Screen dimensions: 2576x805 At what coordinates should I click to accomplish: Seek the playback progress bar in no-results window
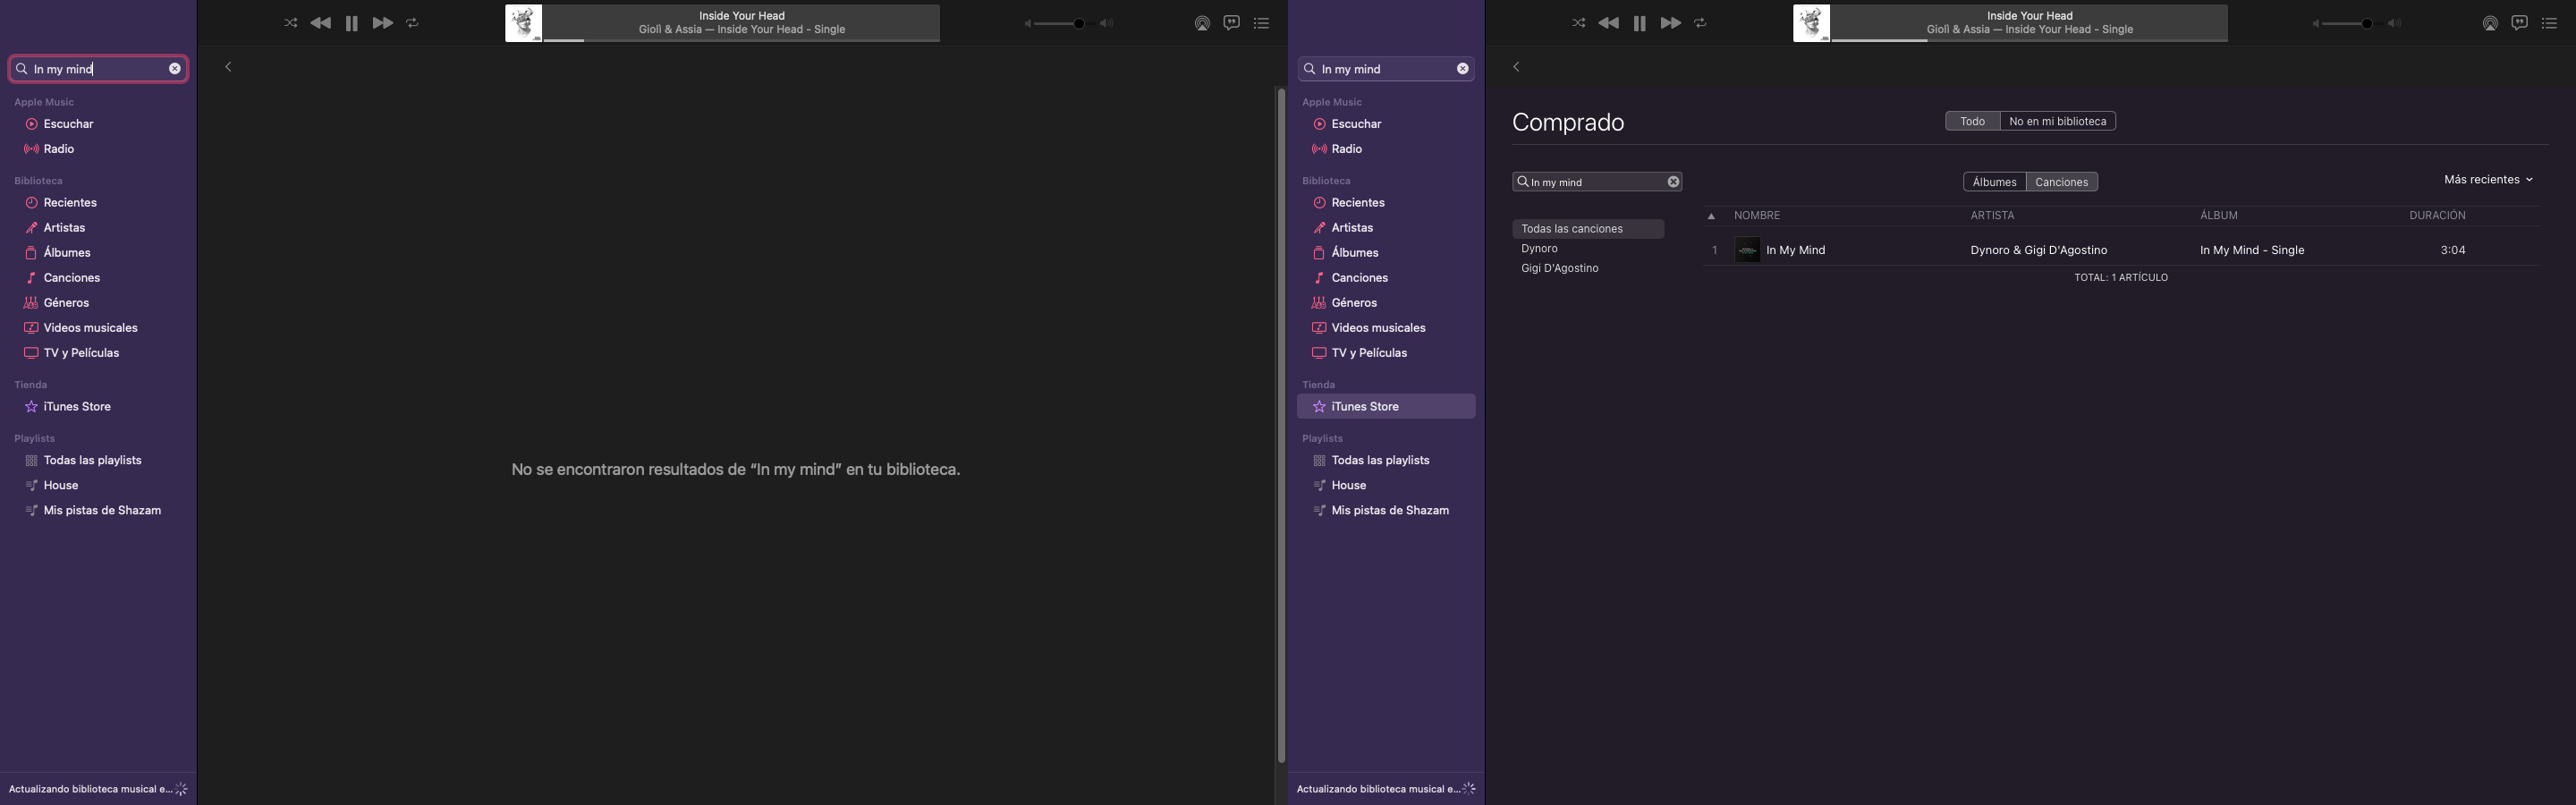click(x=741, y=40)
